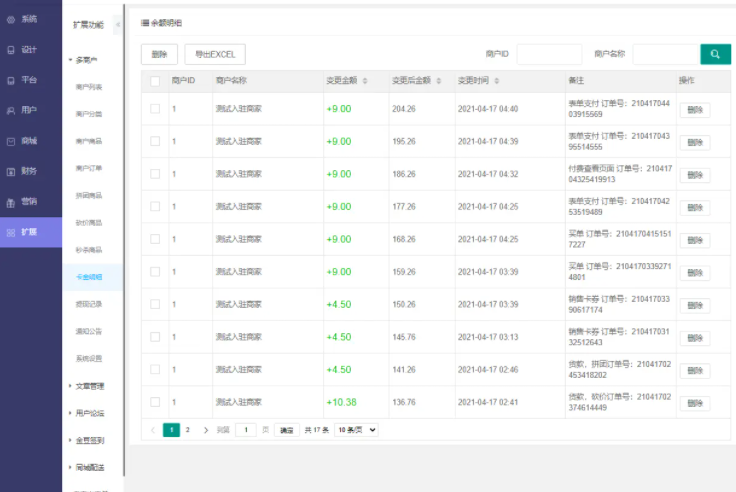Toggle the select-all checkbox in table header

pyautogui.click(x=155, y=81)
